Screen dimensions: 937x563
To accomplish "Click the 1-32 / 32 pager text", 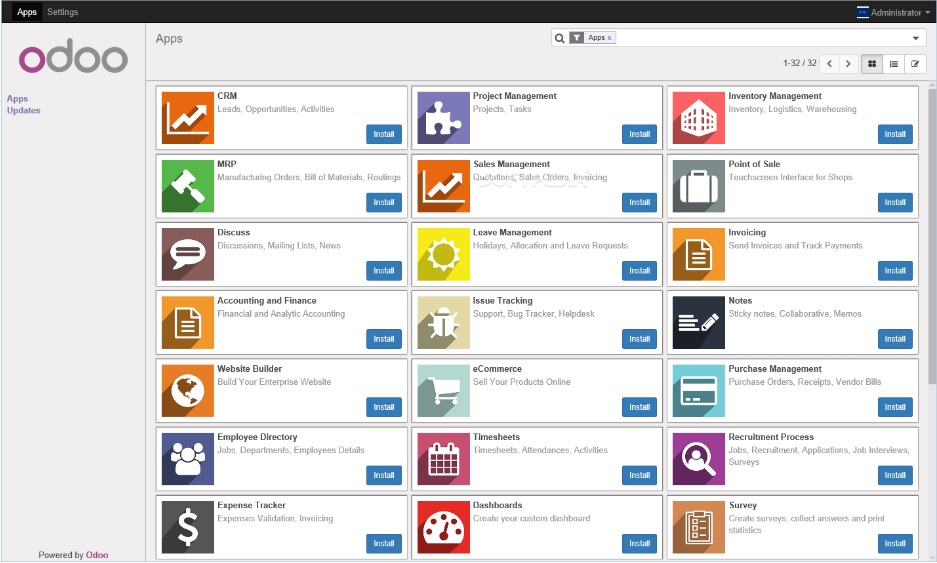I will (800, 63).
